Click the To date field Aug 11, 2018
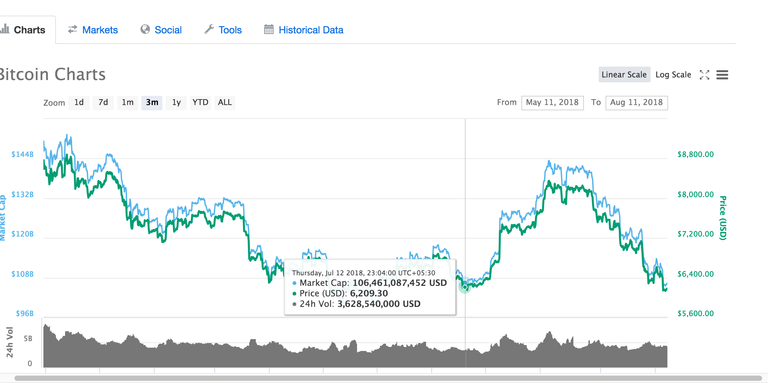 pyautogui.click(x=636, y=102)
